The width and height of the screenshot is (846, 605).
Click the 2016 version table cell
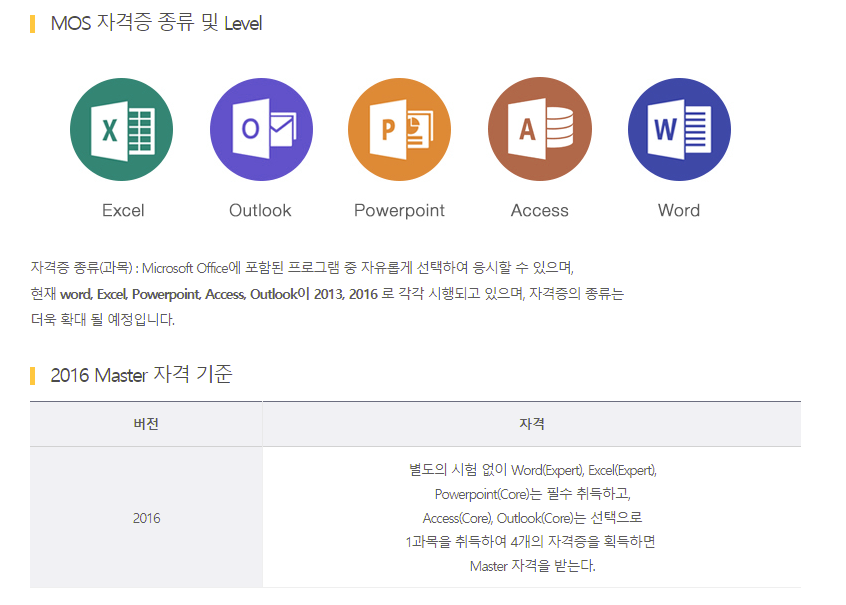[146, 518]
